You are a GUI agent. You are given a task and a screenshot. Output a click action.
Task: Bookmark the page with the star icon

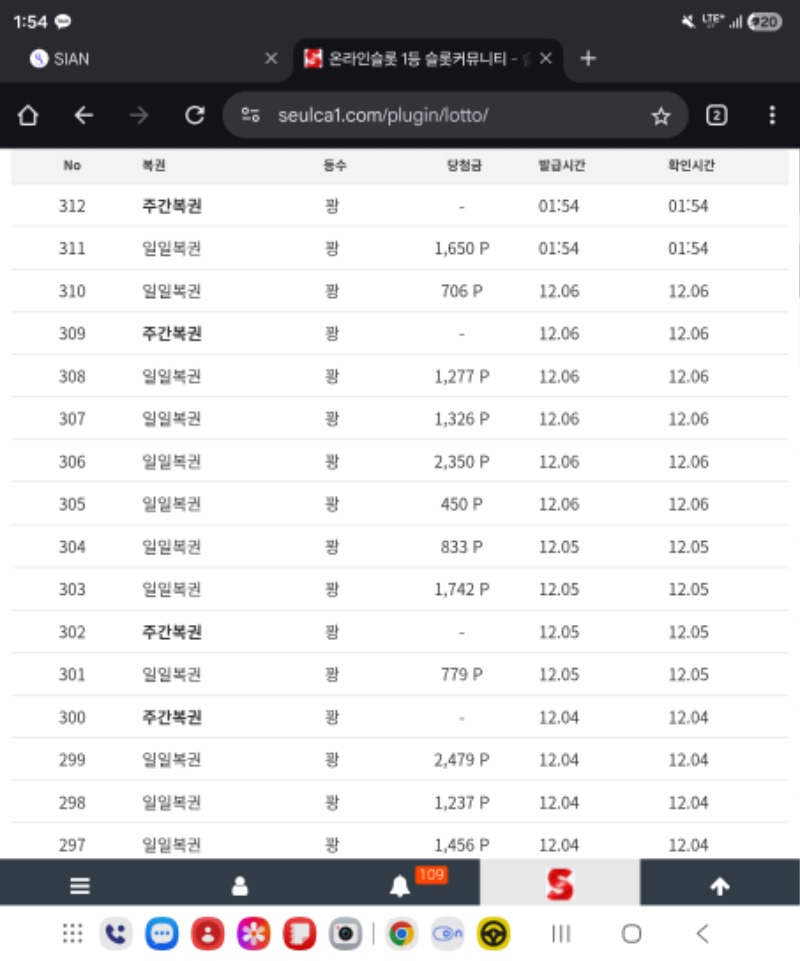coord(660,115)
